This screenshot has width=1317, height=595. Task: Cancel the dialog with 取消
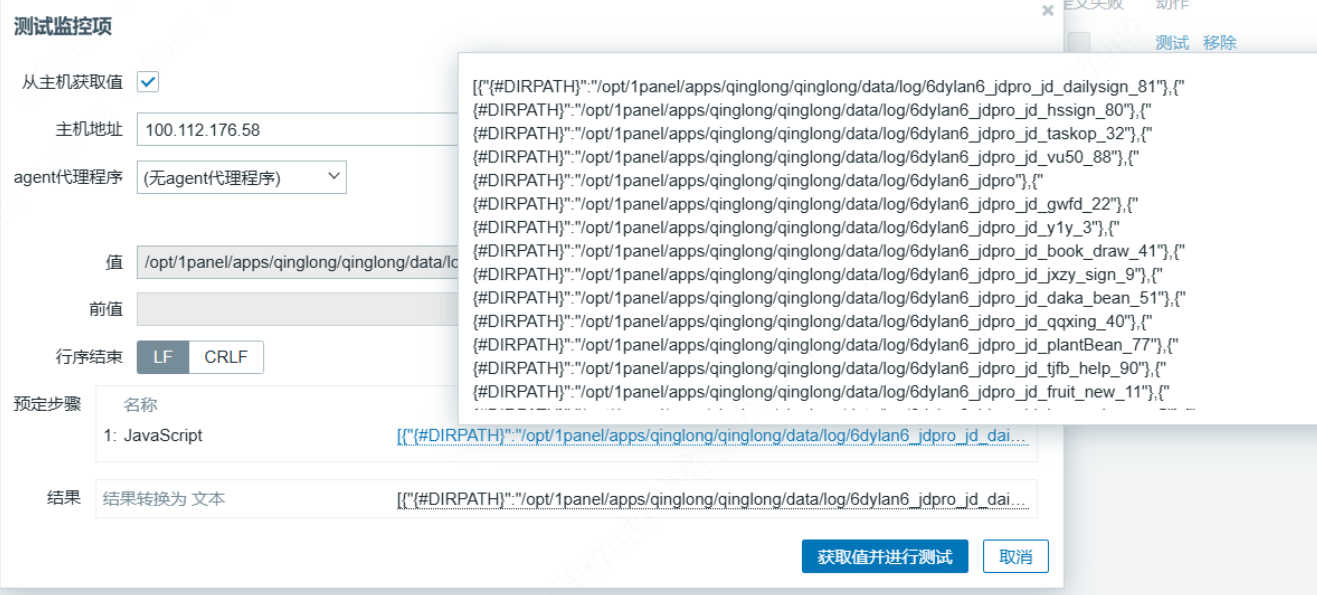[x=1015, y=557]
